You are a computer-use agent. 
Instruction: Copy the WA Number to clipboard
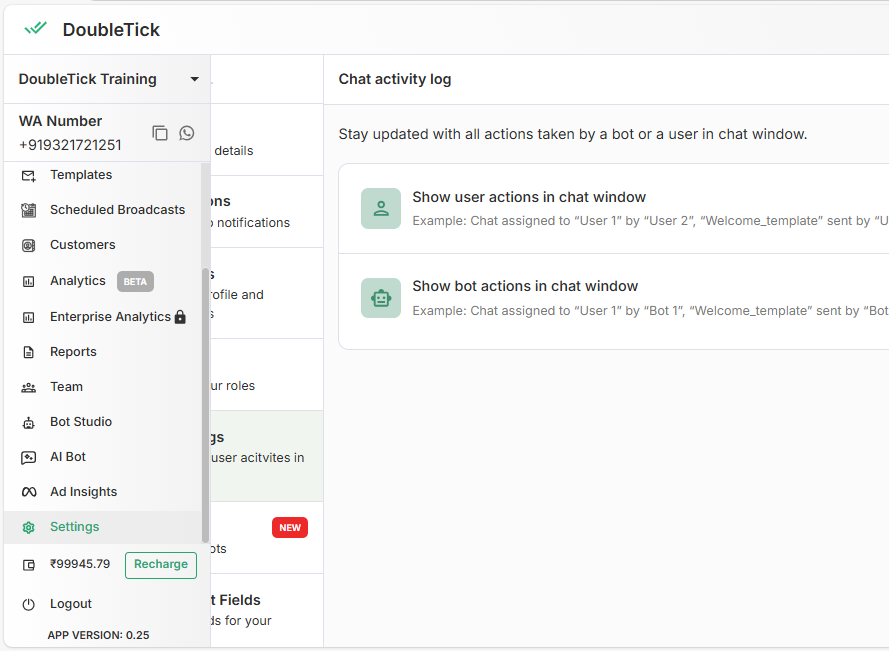[160, 133]
